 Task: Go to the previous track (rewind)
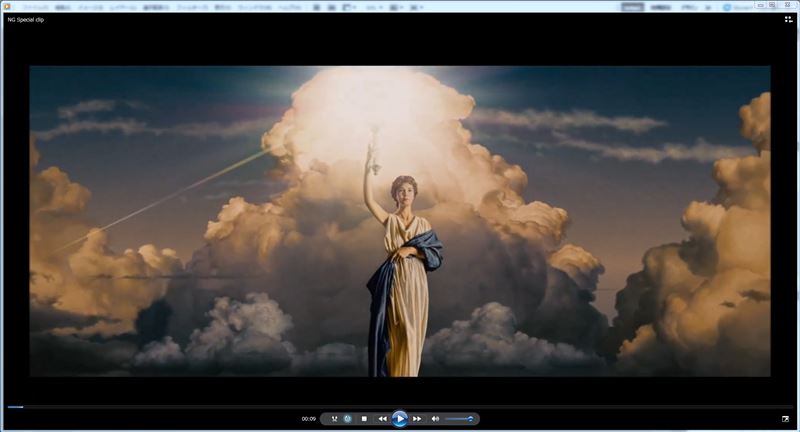[382, 419]
